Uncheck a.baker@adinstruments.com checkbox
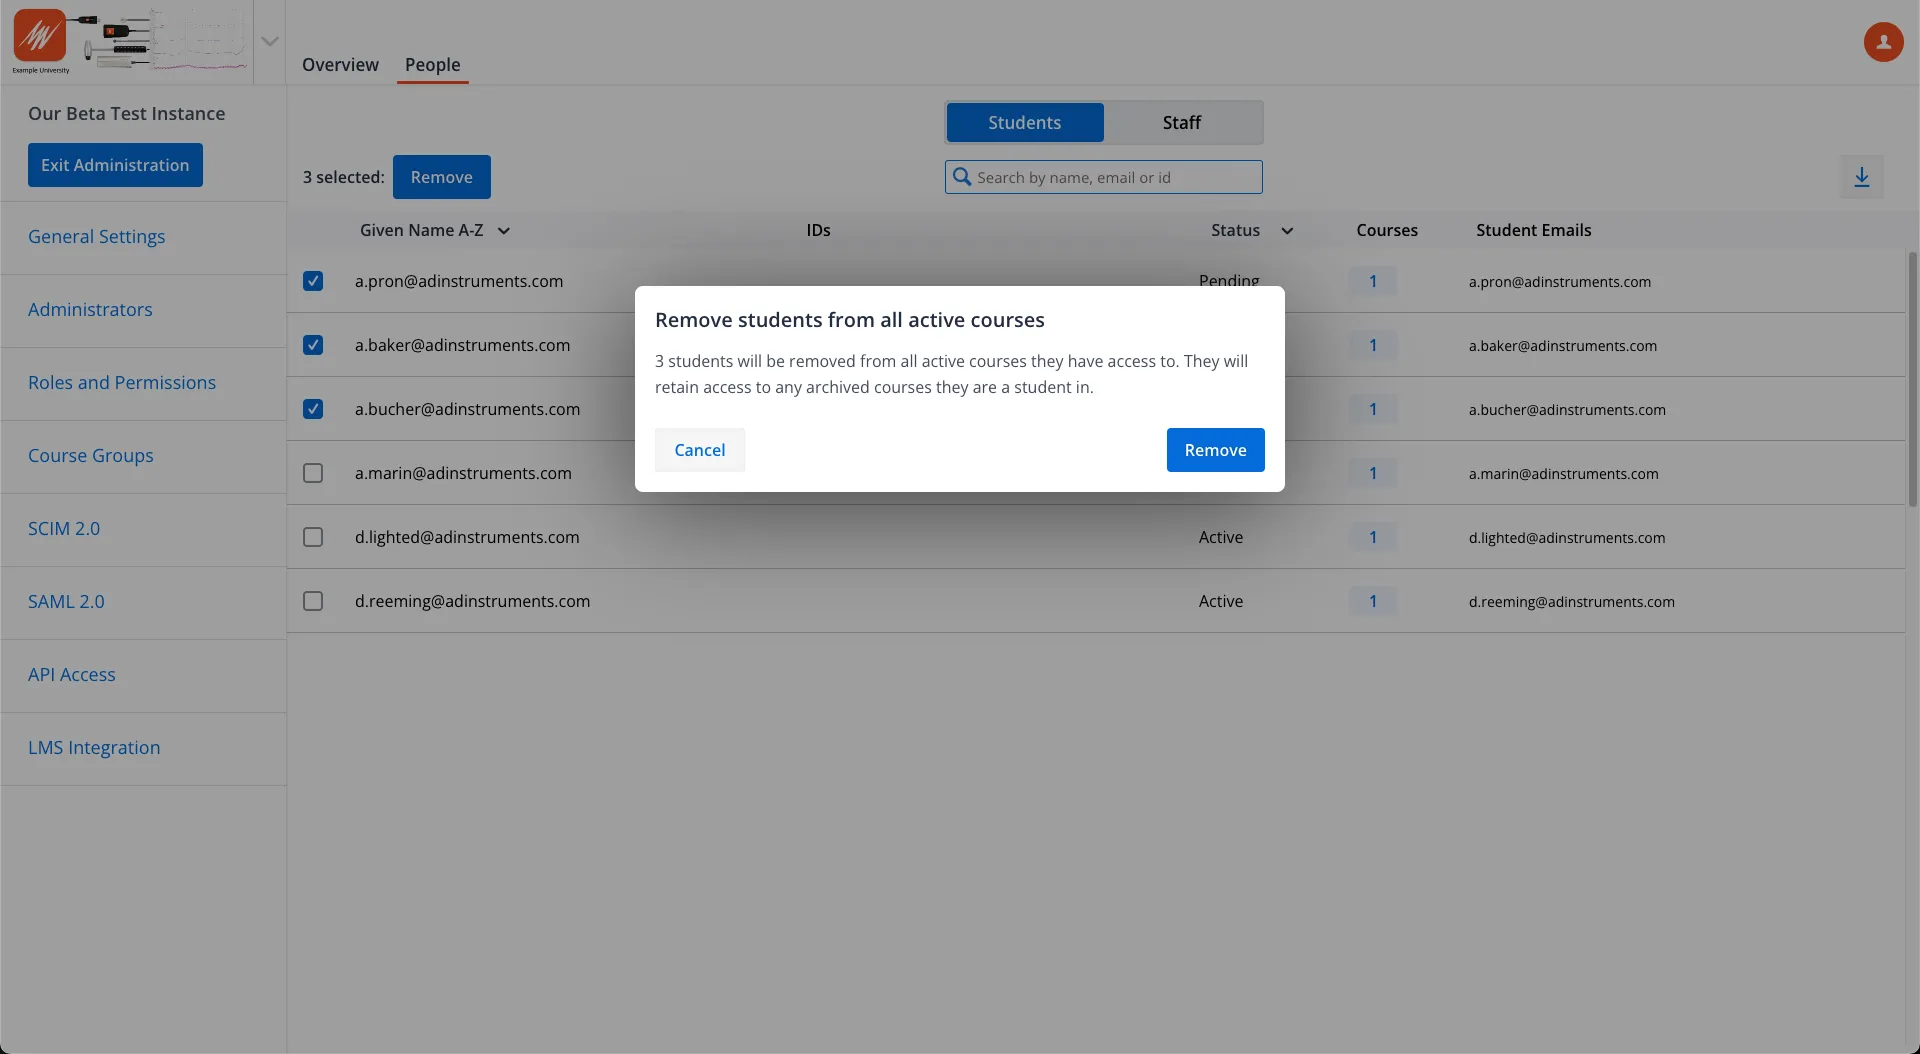Screen dimensions: 1920x1054 (x=313, y=345)
